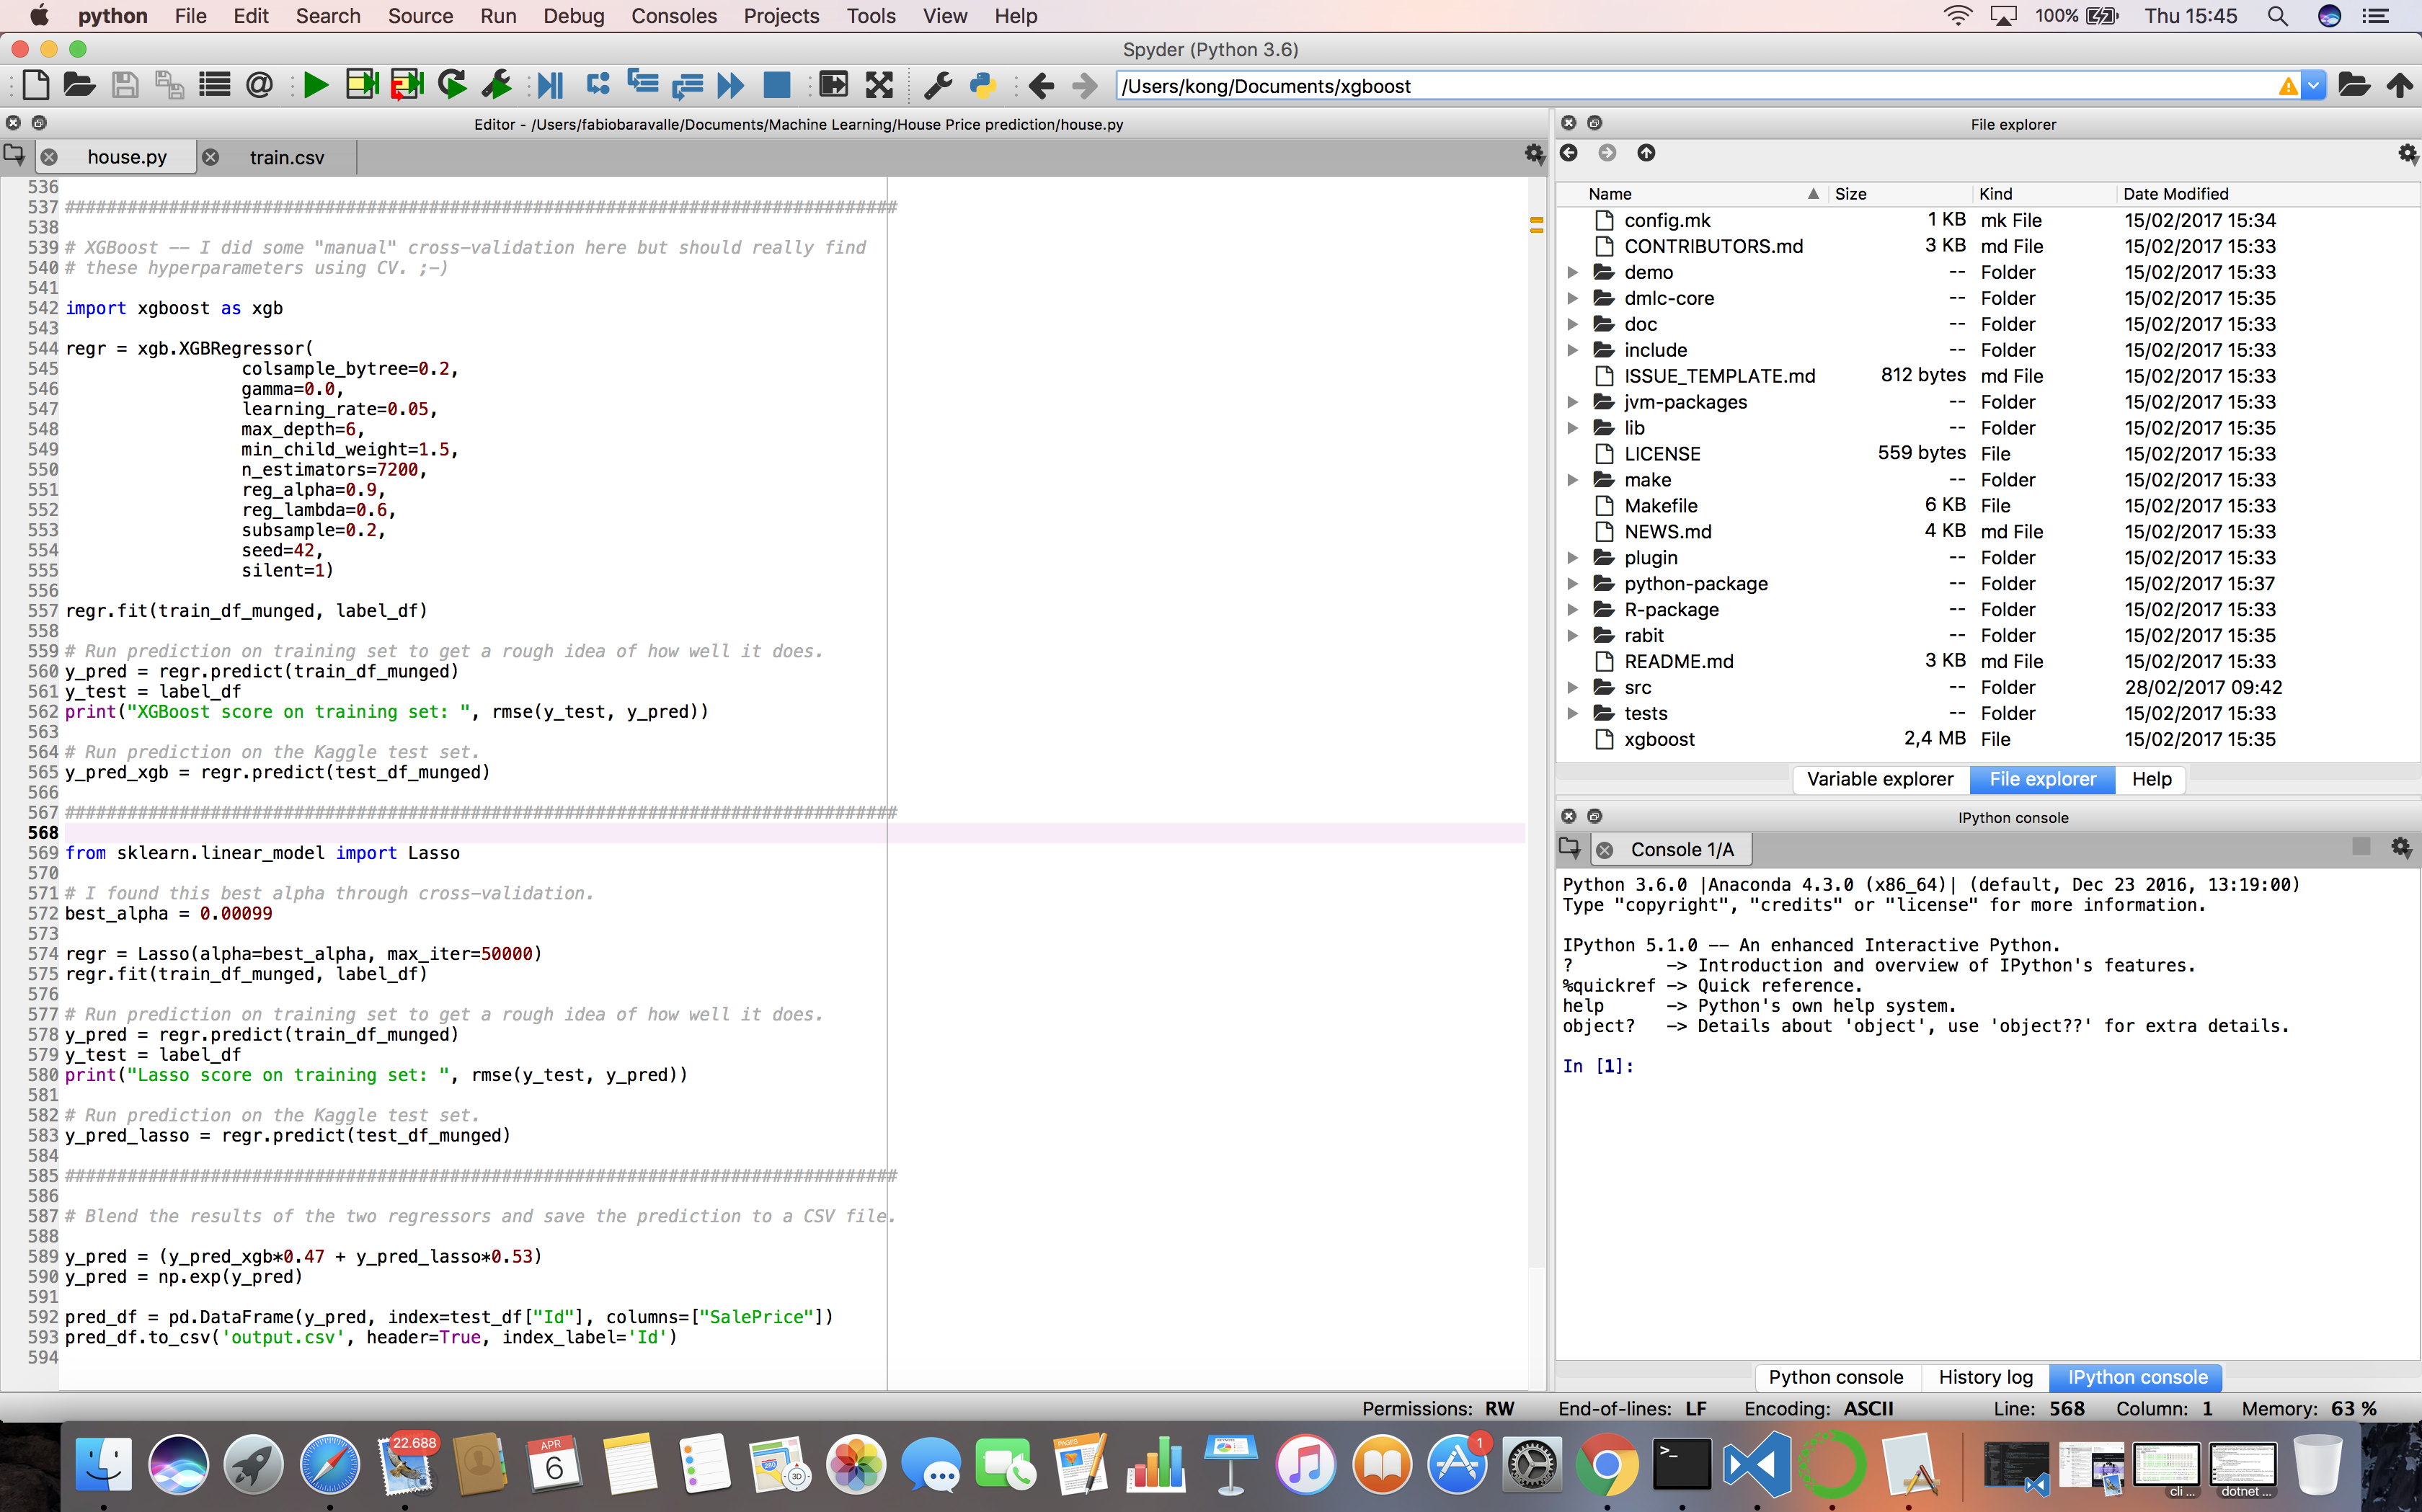Expand the include folder
The image size is (2422, 1512).
pos(1572,350)
